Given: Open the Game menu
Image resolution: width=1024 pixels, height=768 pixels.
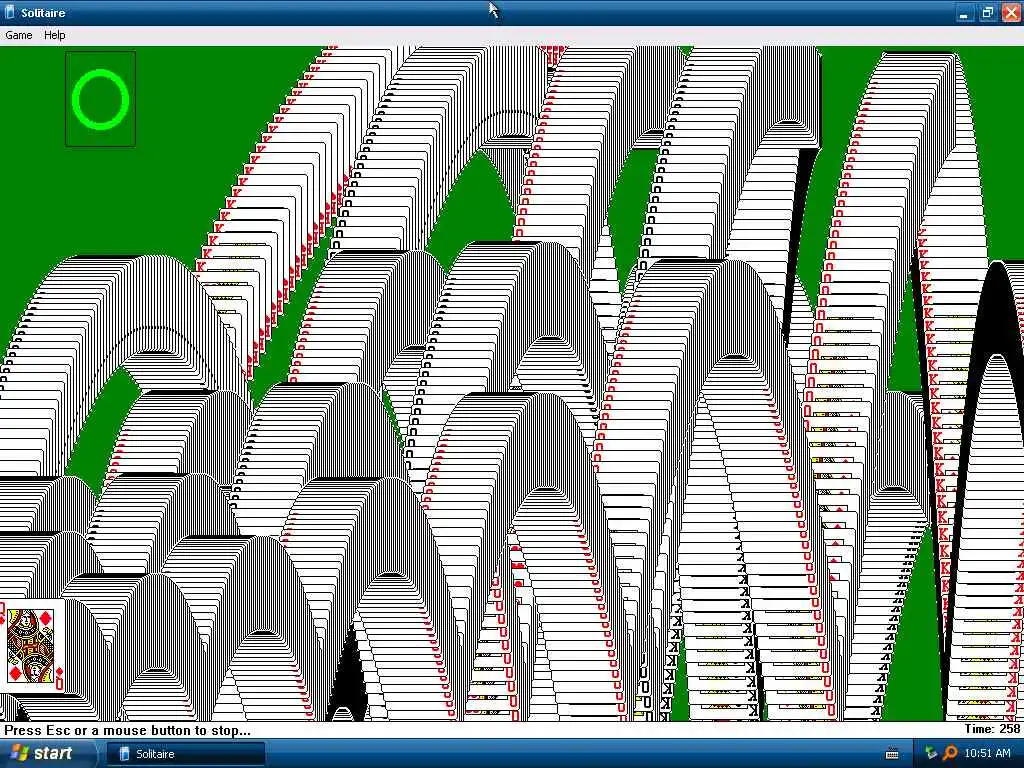Looking at the screenshot, I should 18,35.
